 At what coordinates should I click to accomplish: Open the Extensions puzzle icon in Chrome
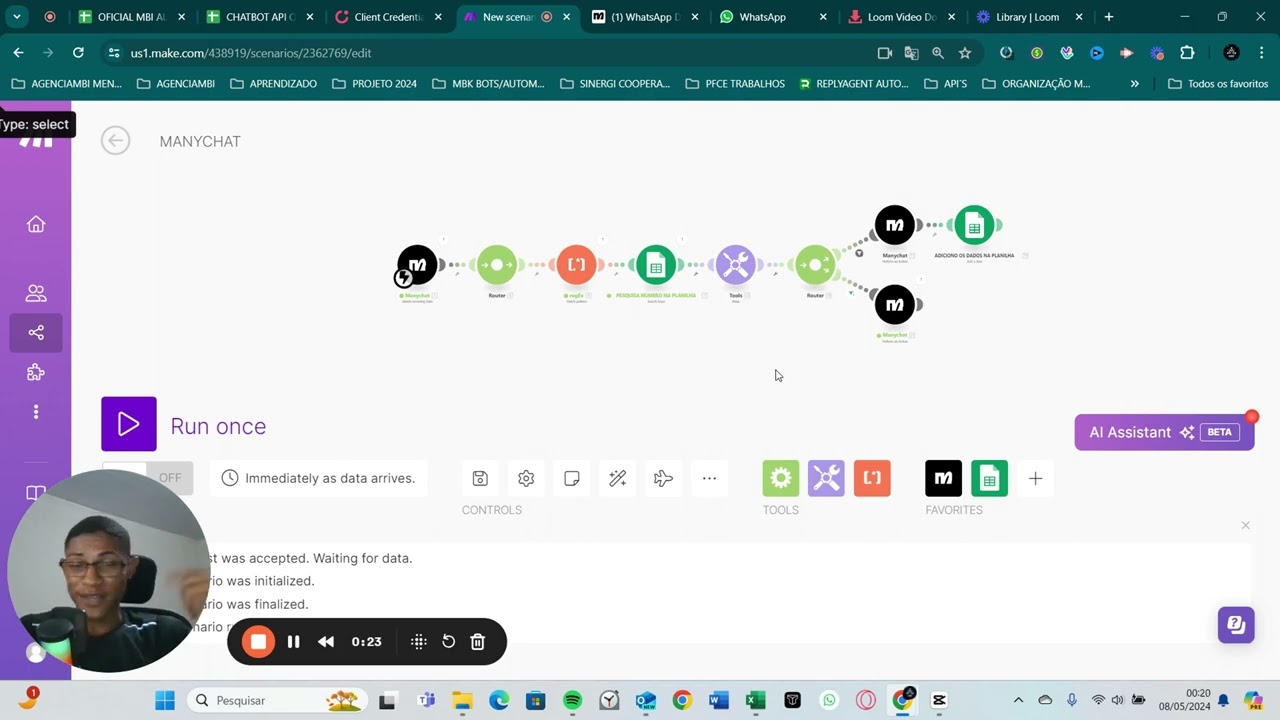[x=1187, y=53]
